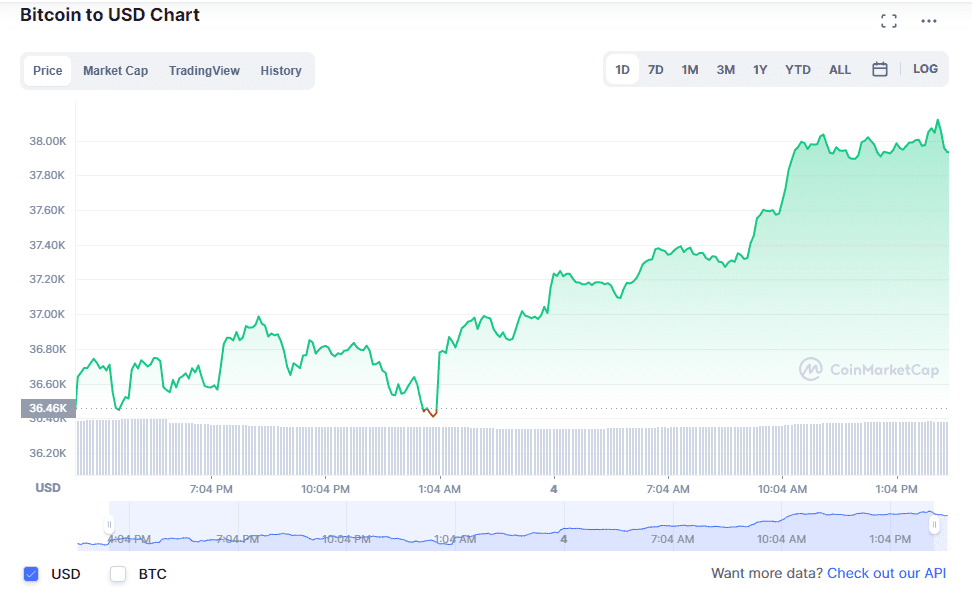This screenshot has width=972, height=594.
Task: Toggle the LOG scale option
Action: [925, 69]
